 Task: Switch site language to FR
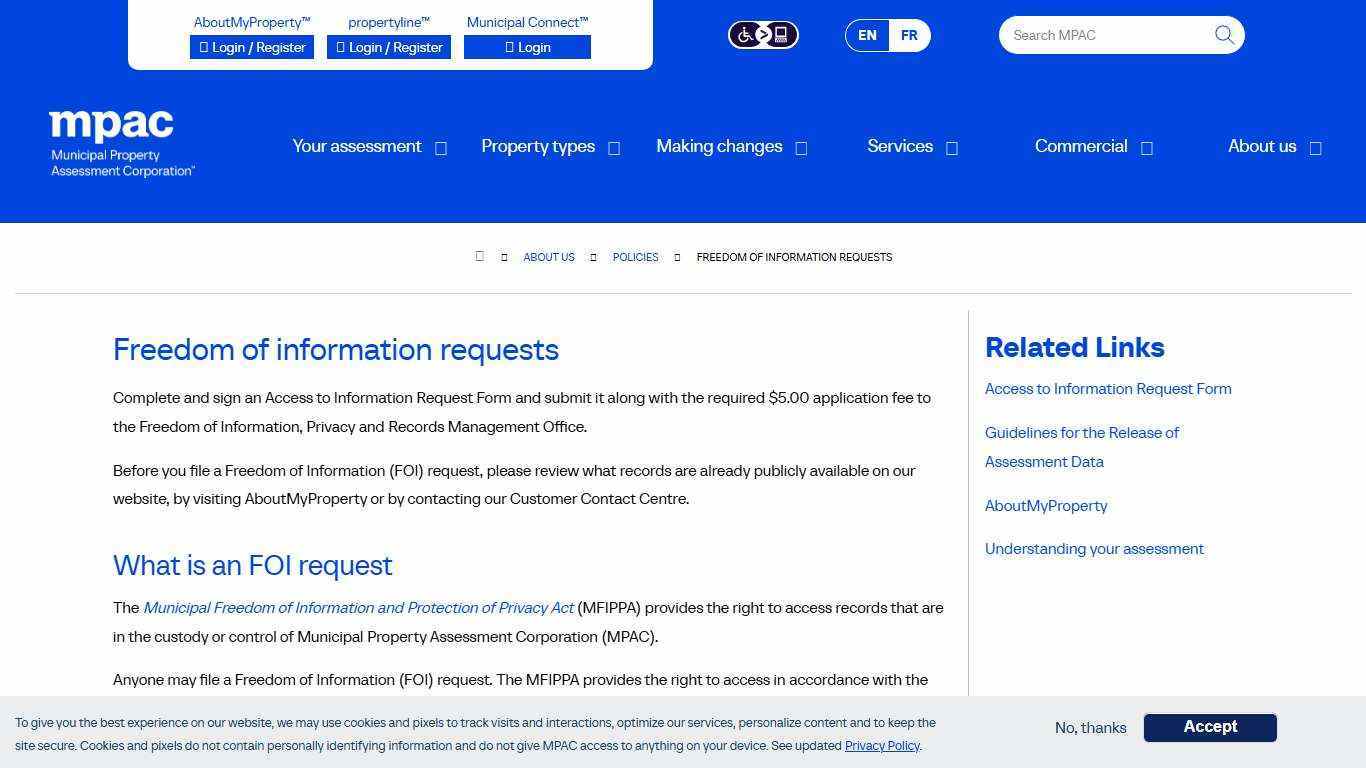tap(909, 35)
